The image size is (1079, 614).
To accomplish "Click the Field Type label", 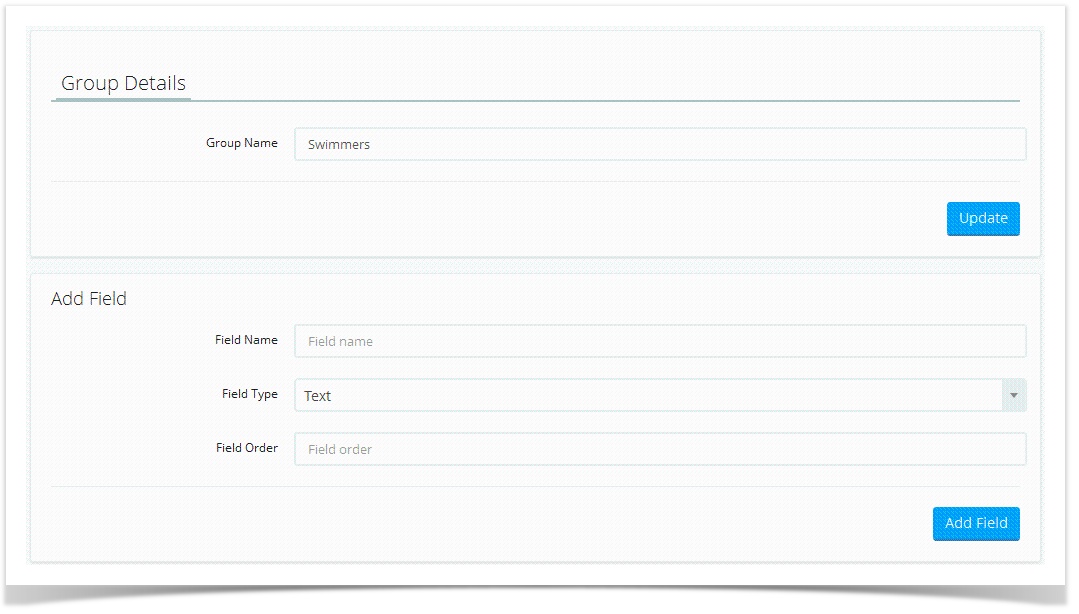I will point(250,394).
